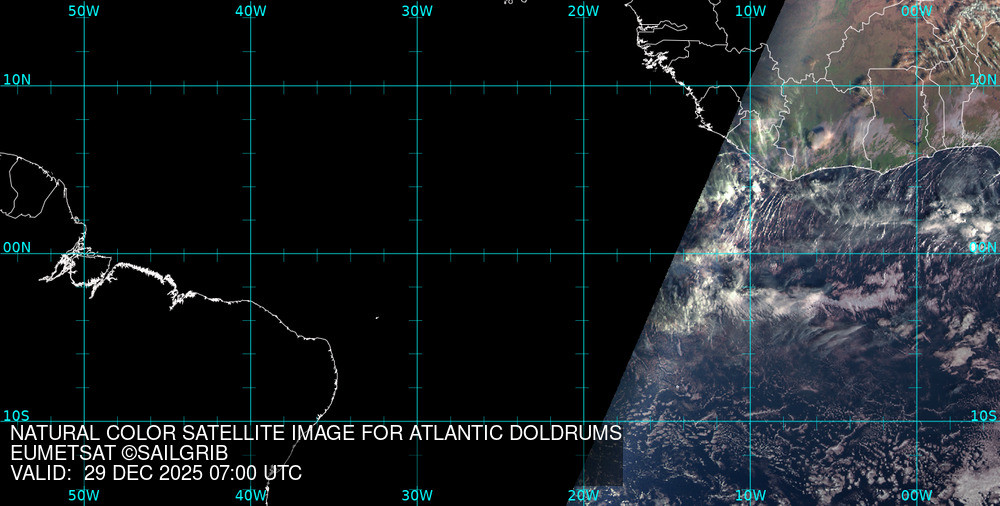1000x506 pixels.
Task: Select the left-side 00N equator label
Action: (17, 247)
